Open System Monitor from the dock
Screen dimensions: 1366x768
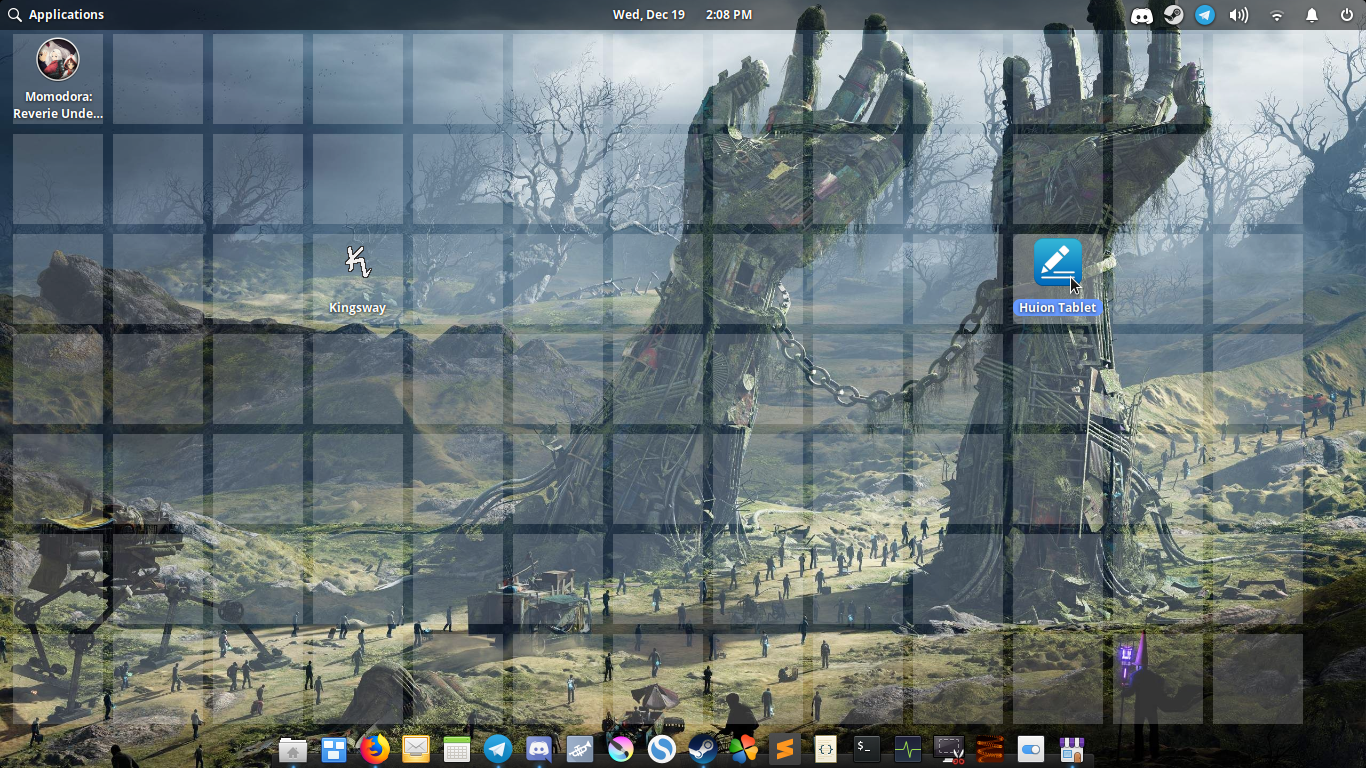(908, 749)
